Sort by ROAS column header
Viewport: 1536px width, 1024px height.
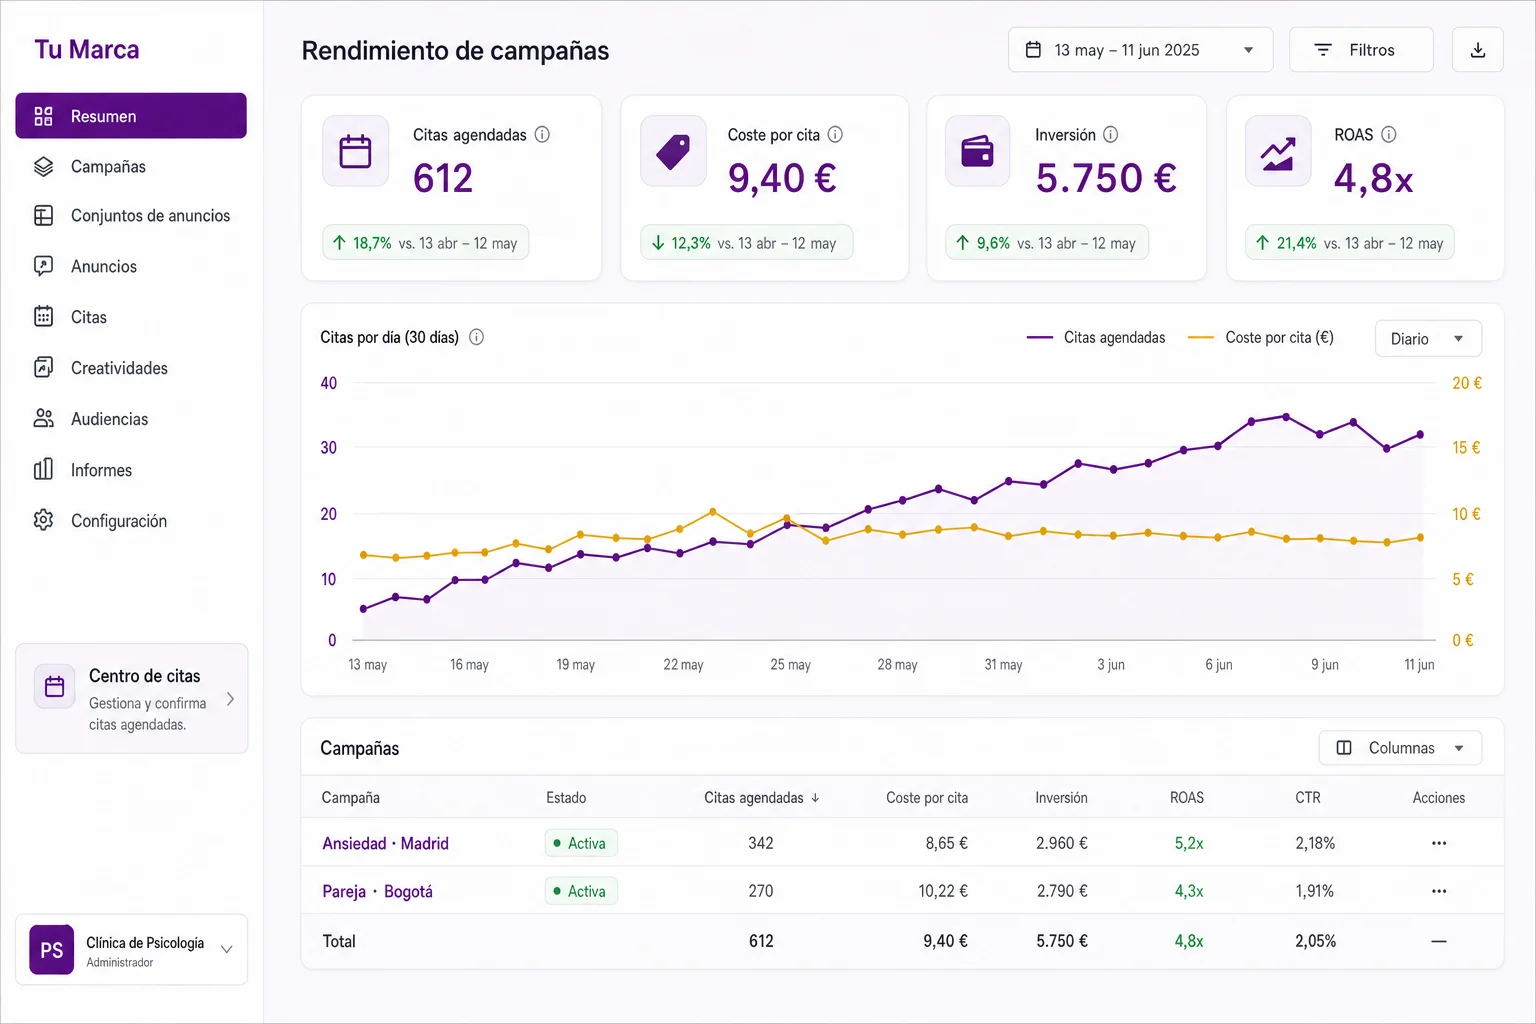(1187, 798)
